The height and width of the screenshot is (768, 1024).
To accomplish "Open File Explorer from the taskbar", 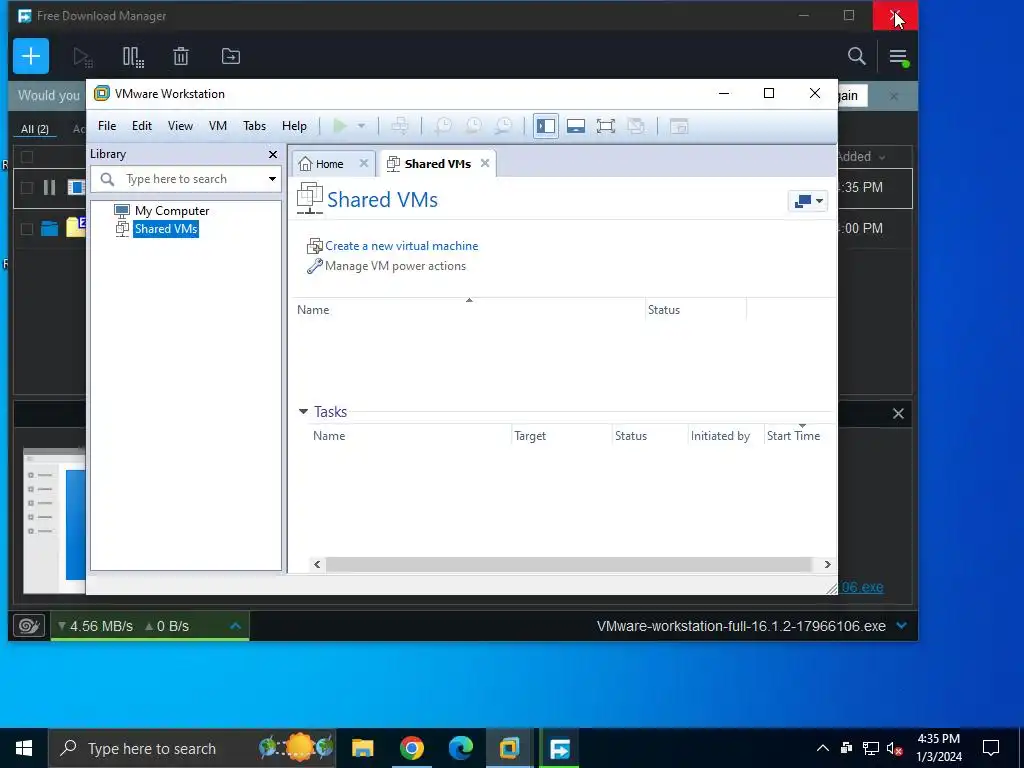I will (x=362, y=748).
